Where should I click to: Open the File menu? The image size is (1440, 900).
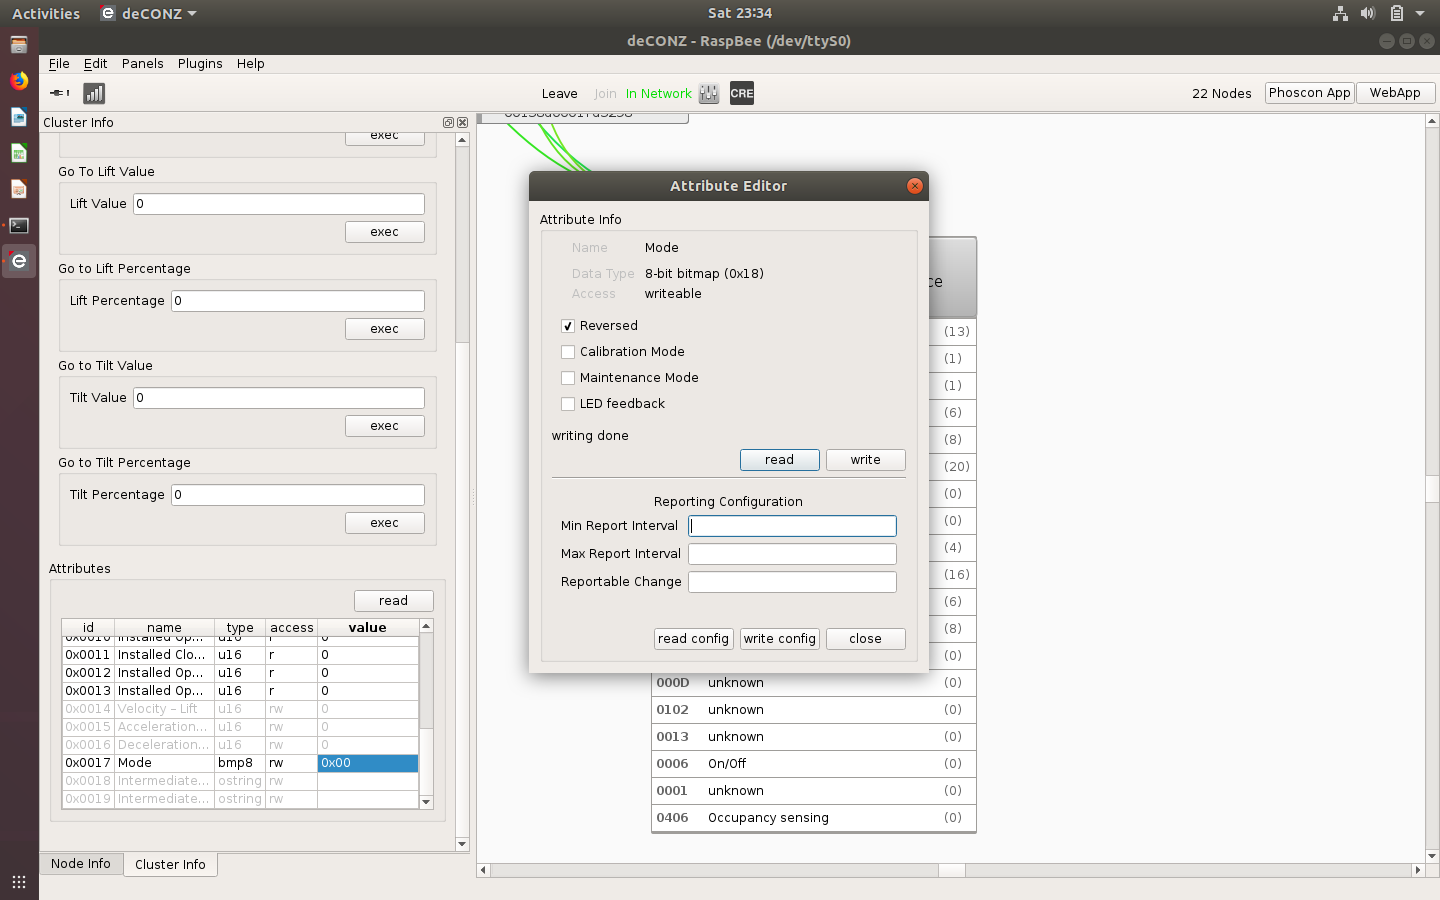pos(59,63)
